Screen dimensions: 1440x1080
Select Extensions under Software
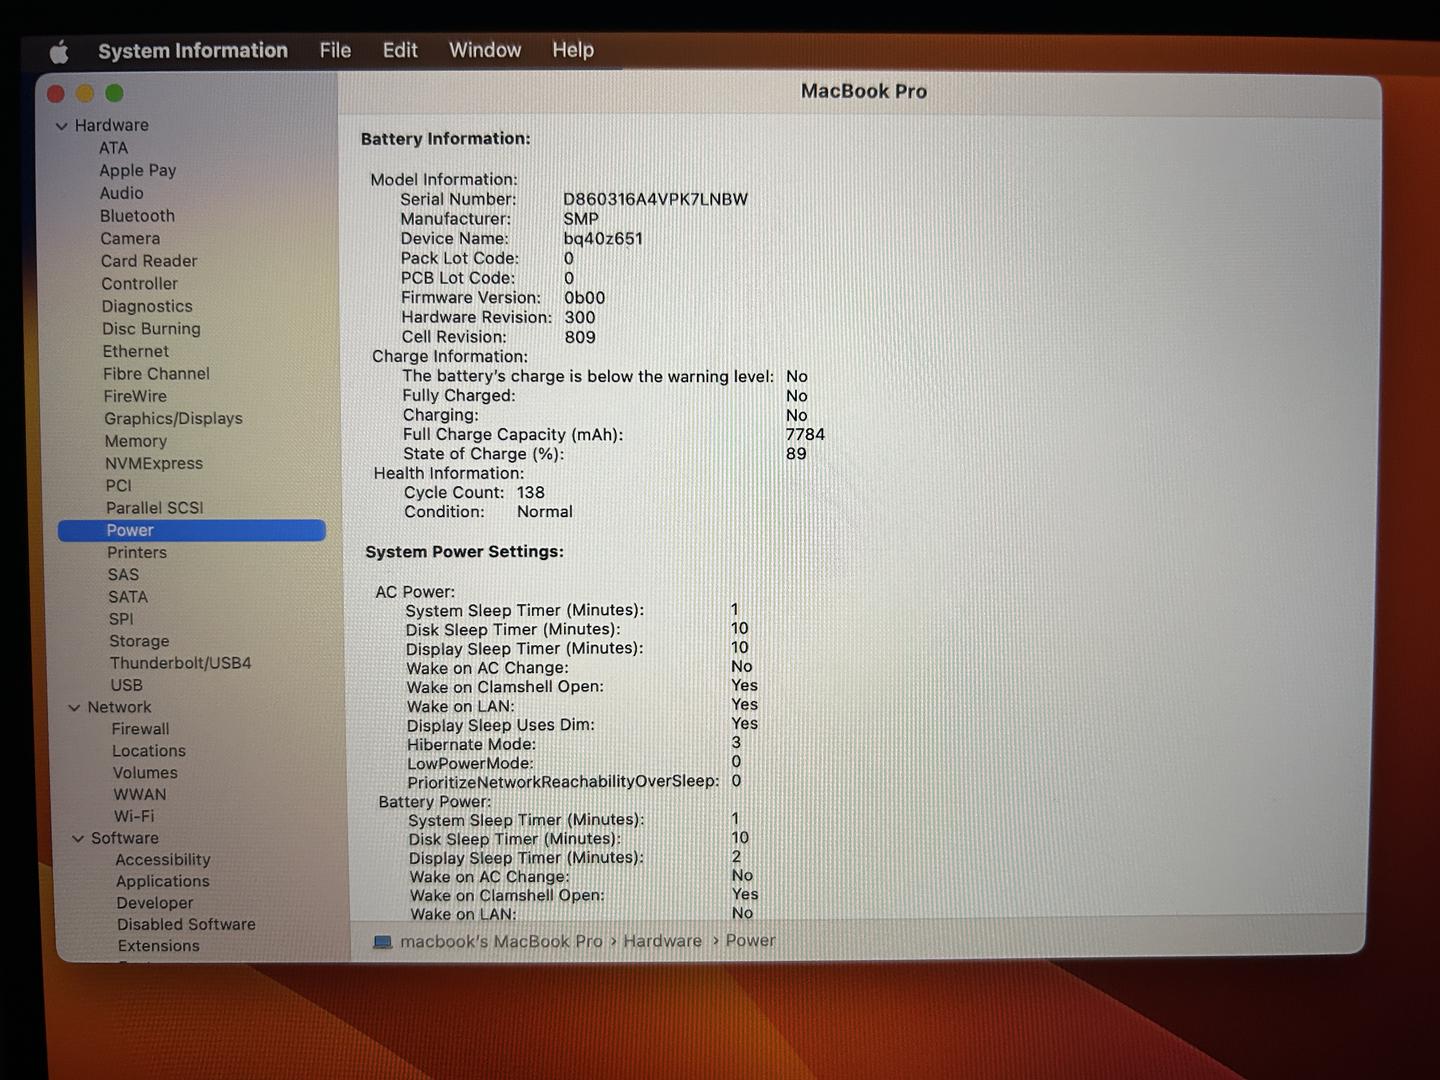coord(159,946)
